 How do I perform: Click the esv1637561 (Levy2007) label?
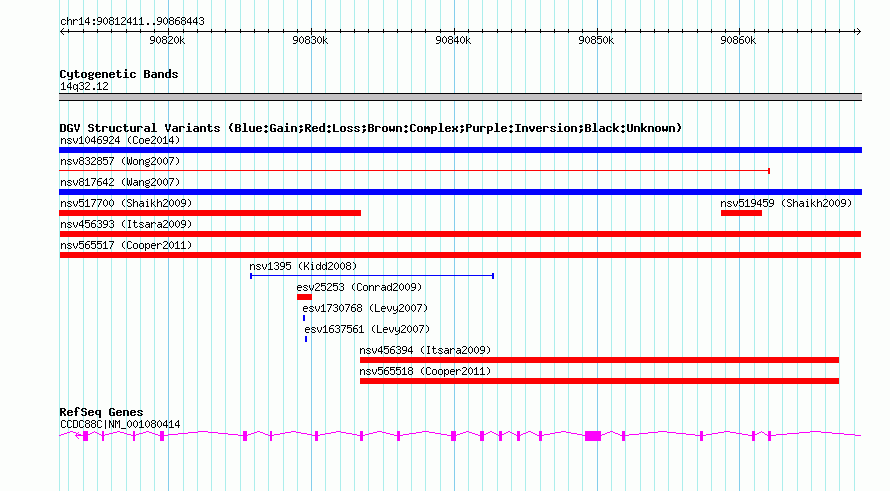[367, 329]
